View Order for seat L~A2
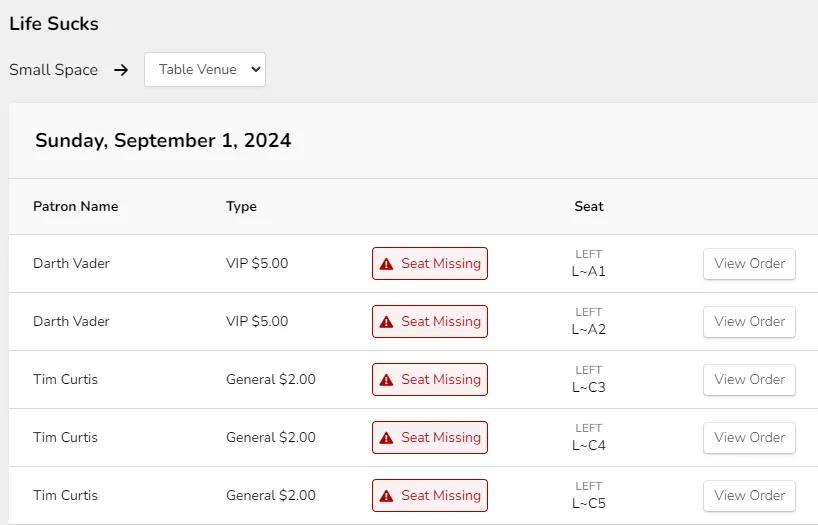818x525 pixels. (749, 321)
